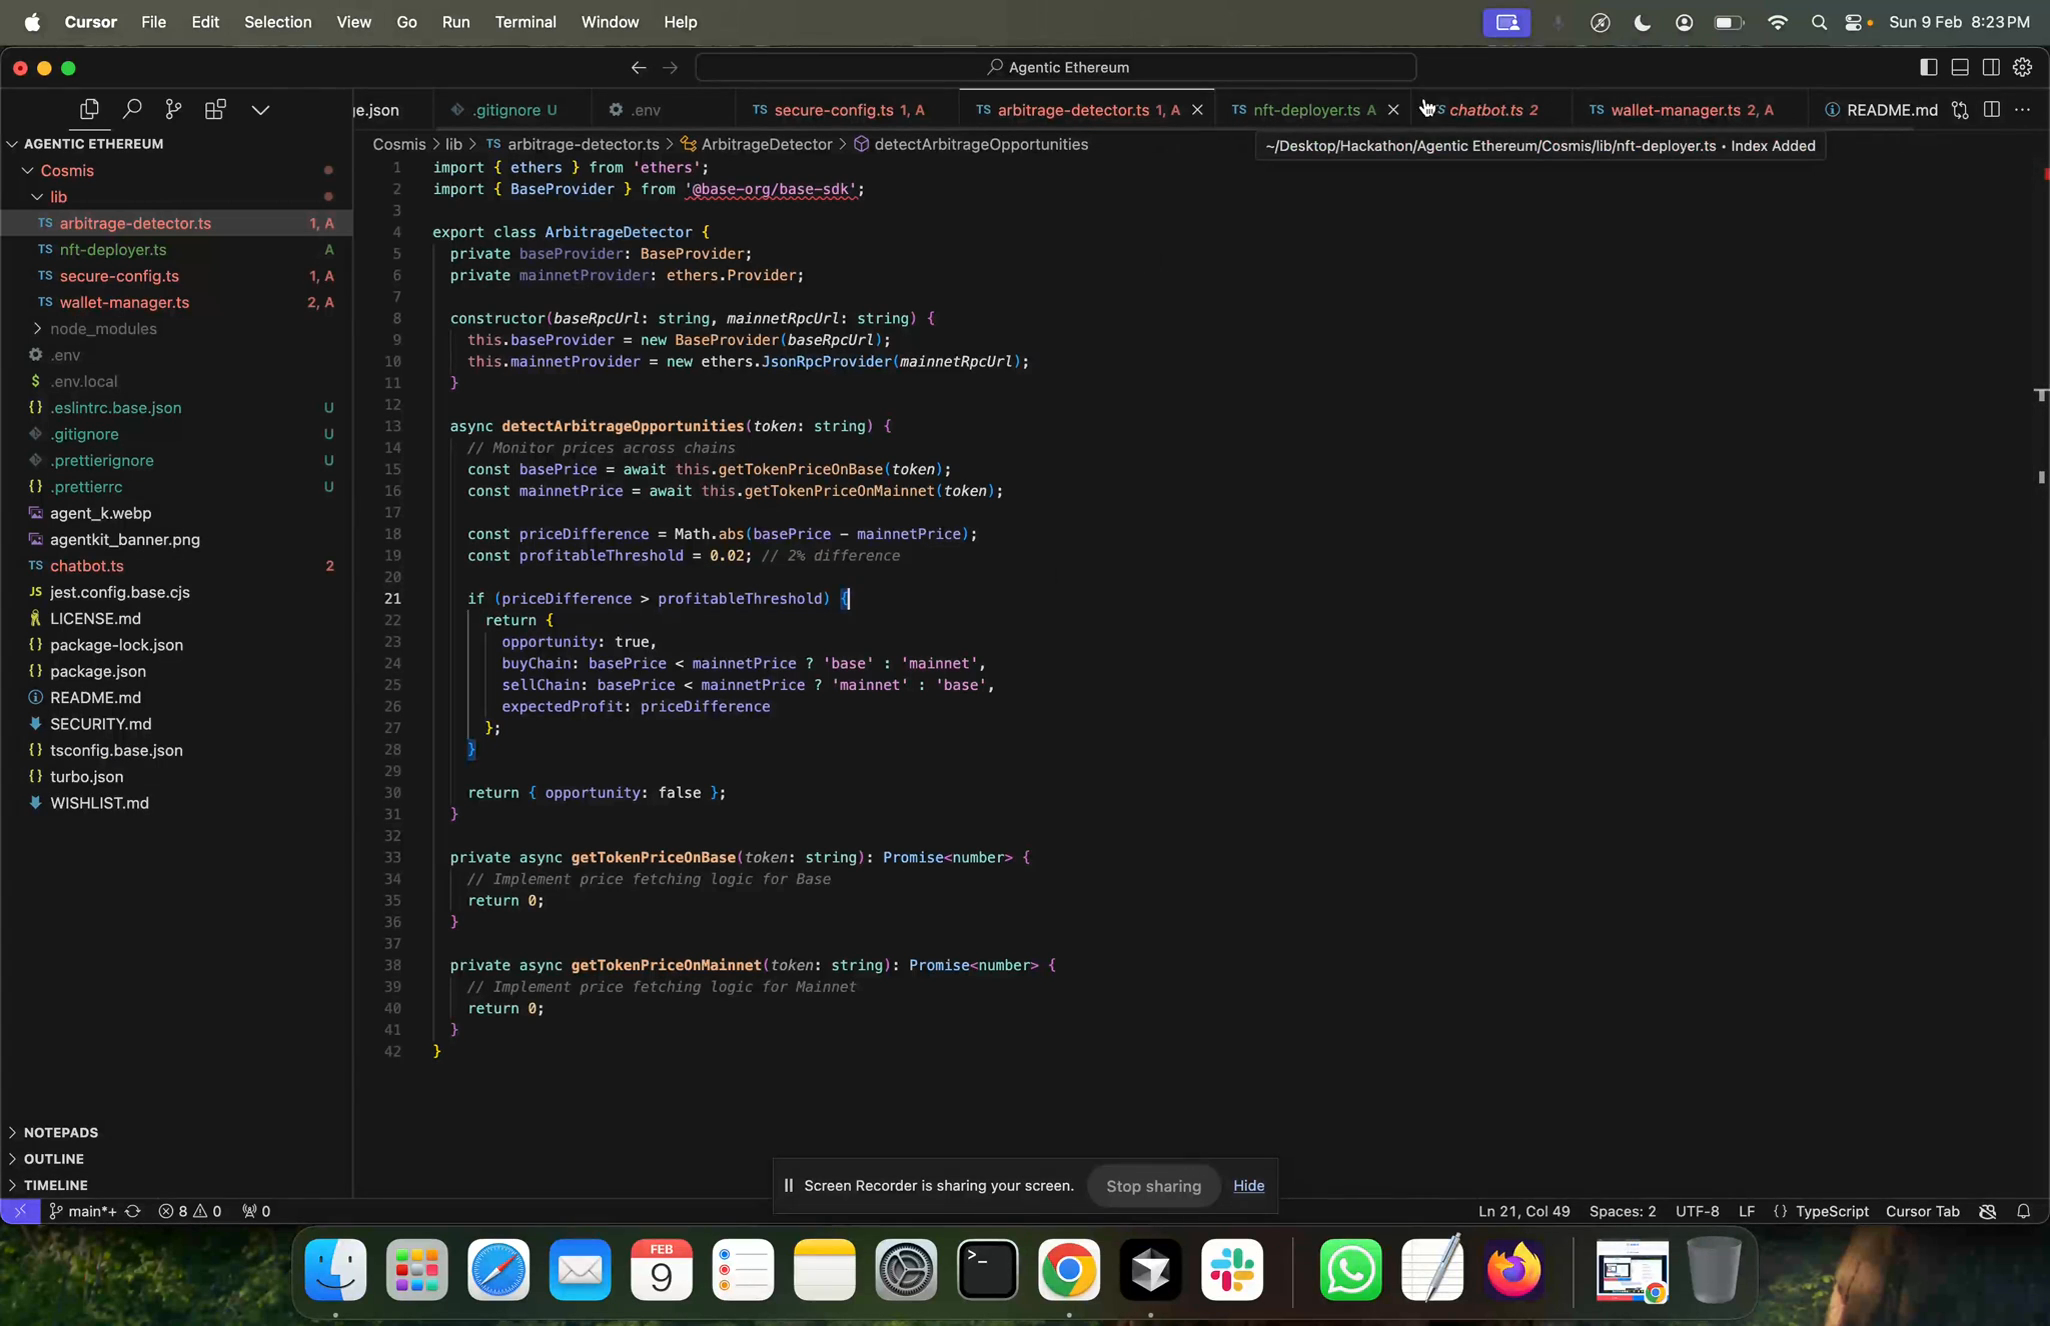
Task: Open the Explorer view icon
Action: pos(89,109)
